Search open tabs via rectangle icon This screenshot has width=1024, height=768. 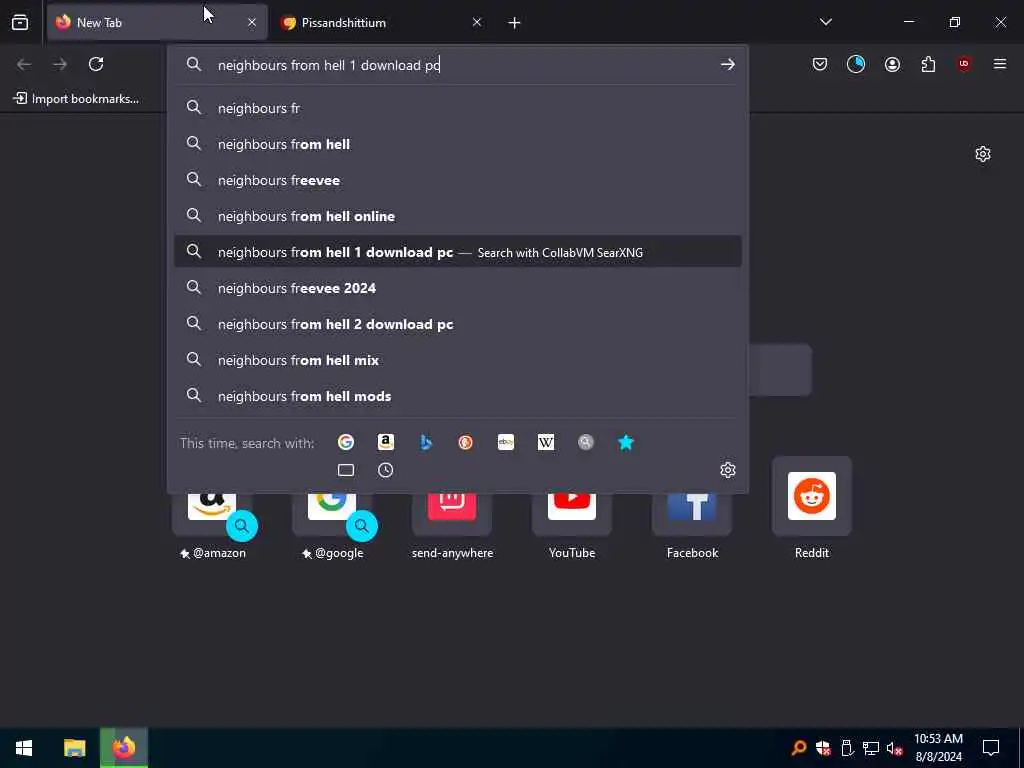(345, 470)
